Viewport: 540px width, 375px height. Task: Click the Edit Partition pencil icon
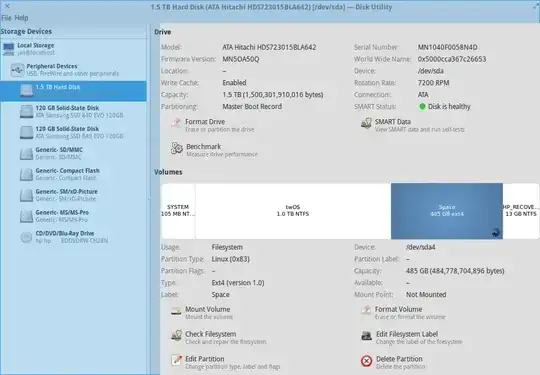click(177, 360)
